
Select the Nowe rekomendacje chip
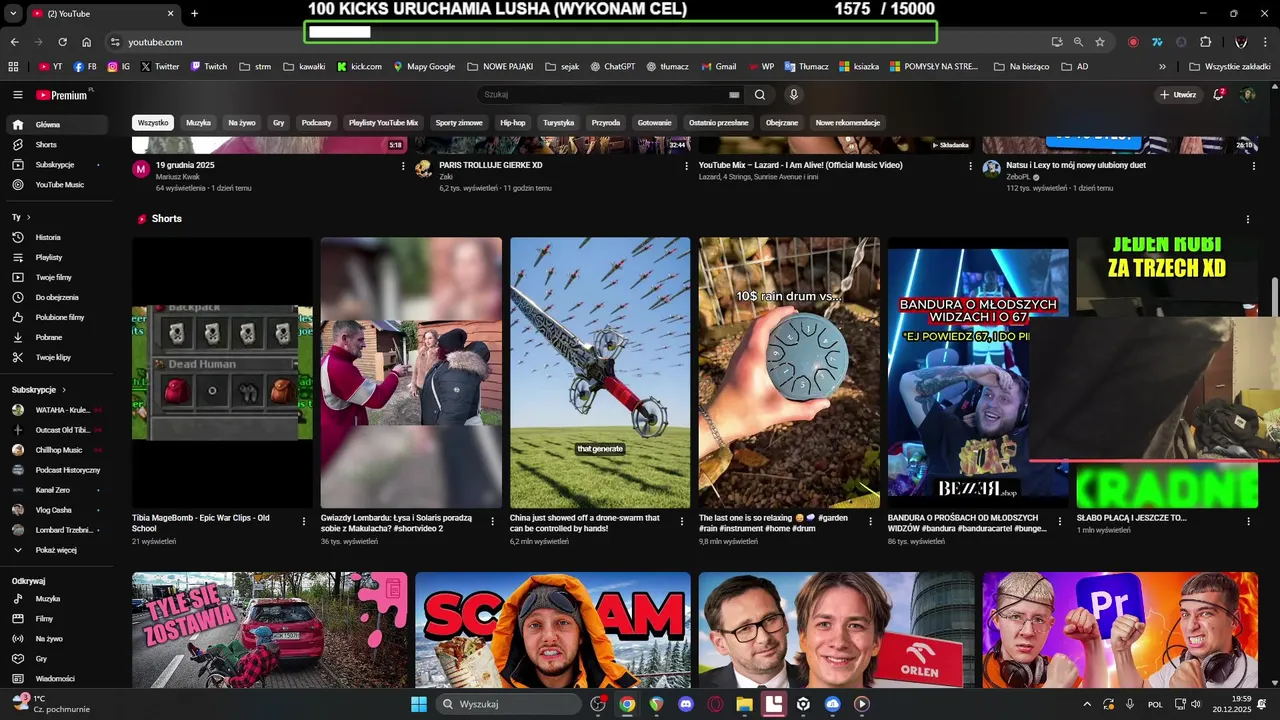point(848,123)
